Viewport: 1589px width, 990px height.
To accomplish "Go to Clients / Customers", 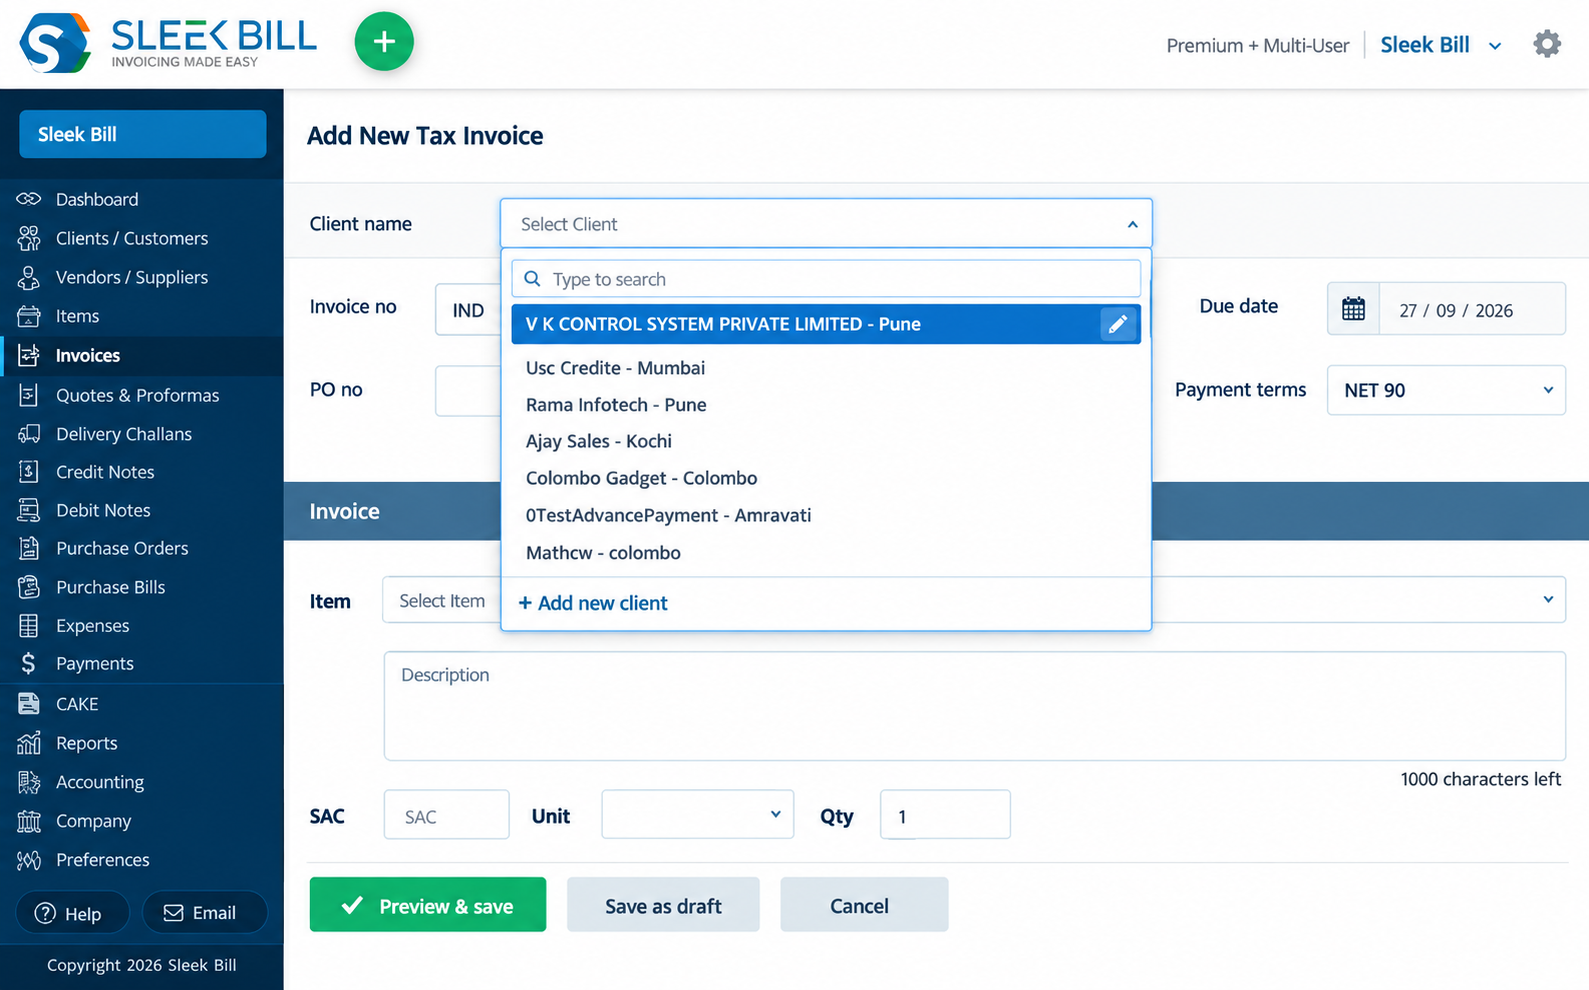I will pos(132,238).
